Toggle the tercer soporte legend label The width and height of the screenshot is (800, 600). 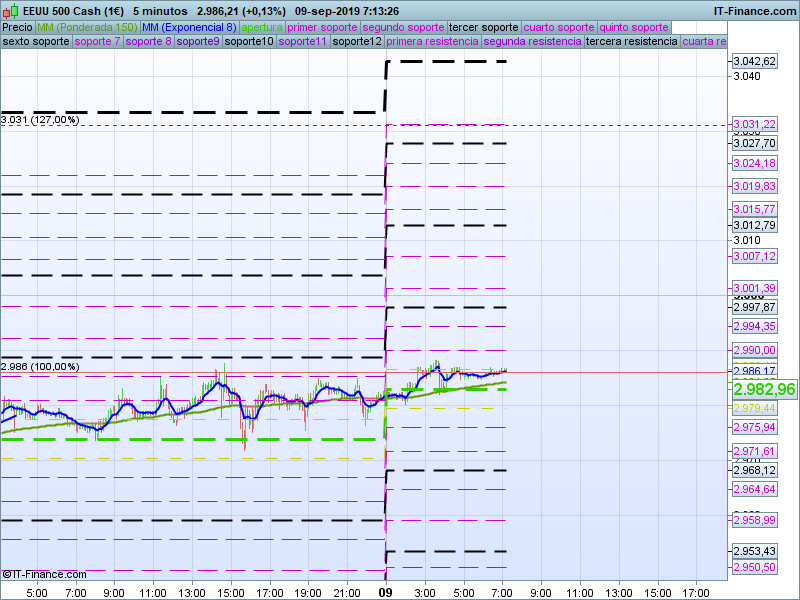point(484,27)
